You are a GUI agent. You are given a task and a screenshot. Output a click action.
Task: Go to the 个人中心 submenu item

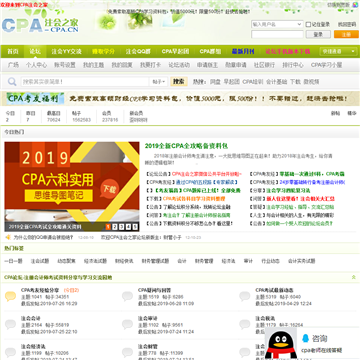(x=36, y=65)
